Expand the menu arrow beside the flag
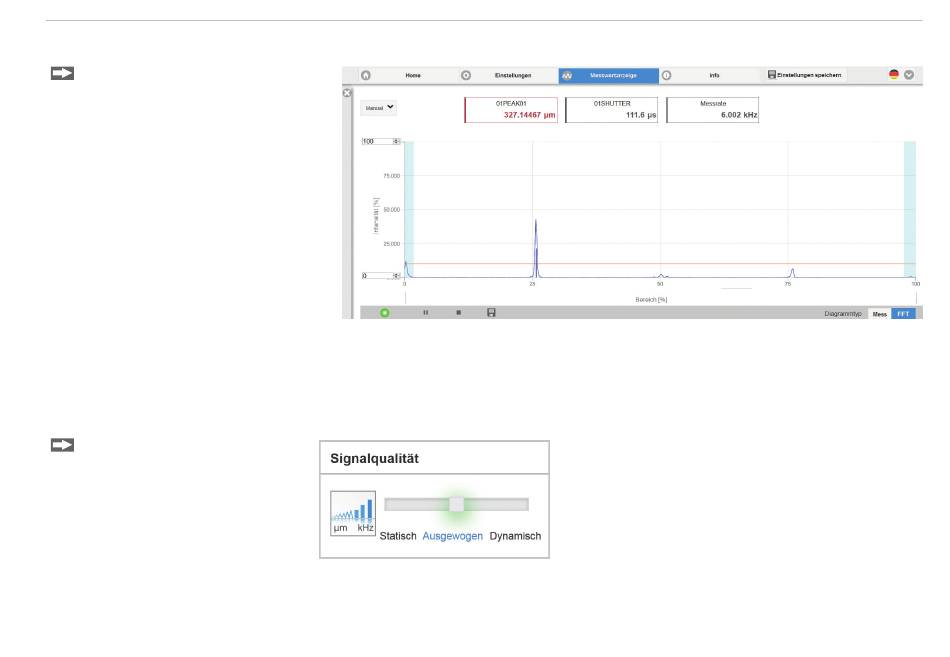This screenshot has width=950, height=657. coord(909,75)
